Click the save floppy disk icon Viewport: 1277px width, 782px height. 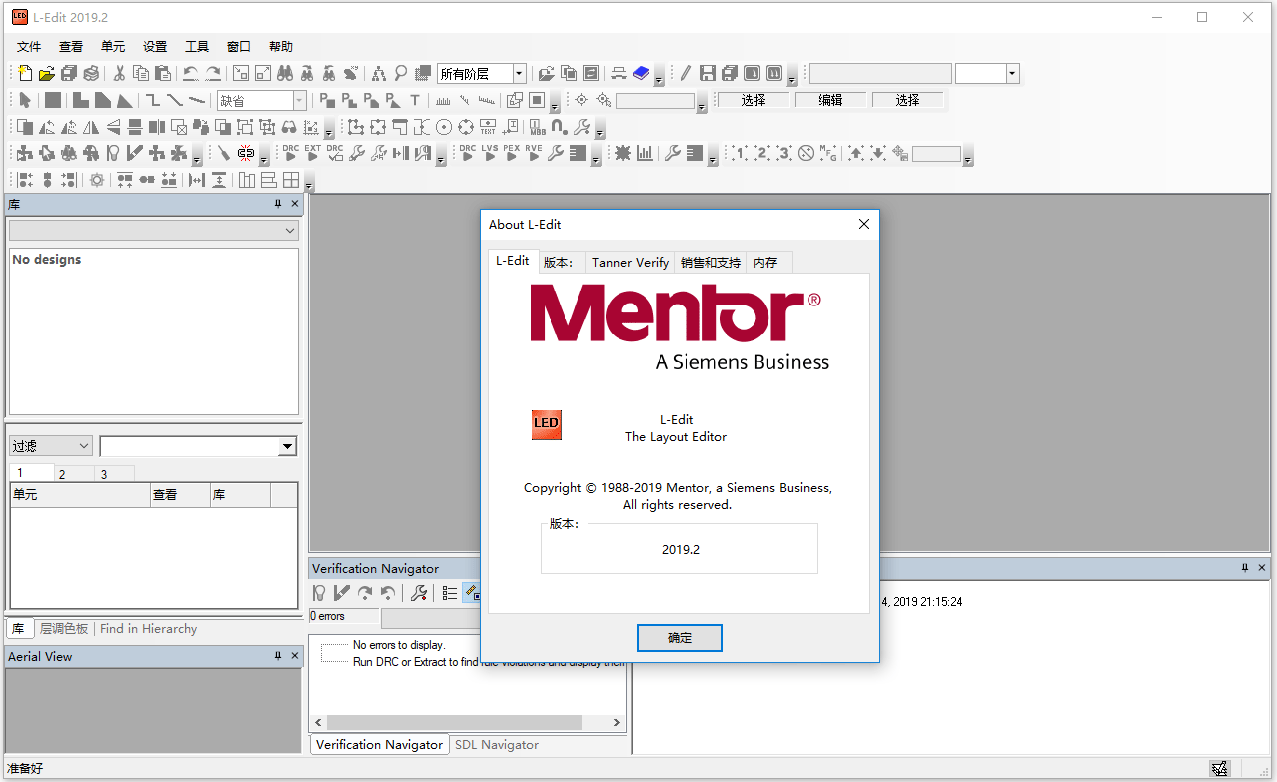(x=707, y=73)
